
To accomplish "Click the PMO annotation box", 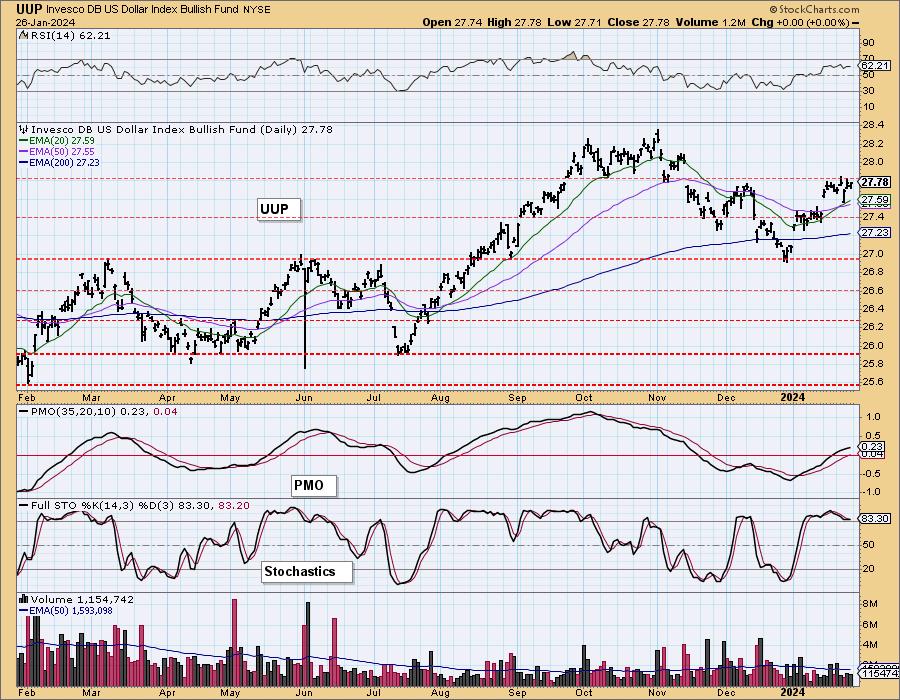I will pyautogui.click(x=314, y=486).
